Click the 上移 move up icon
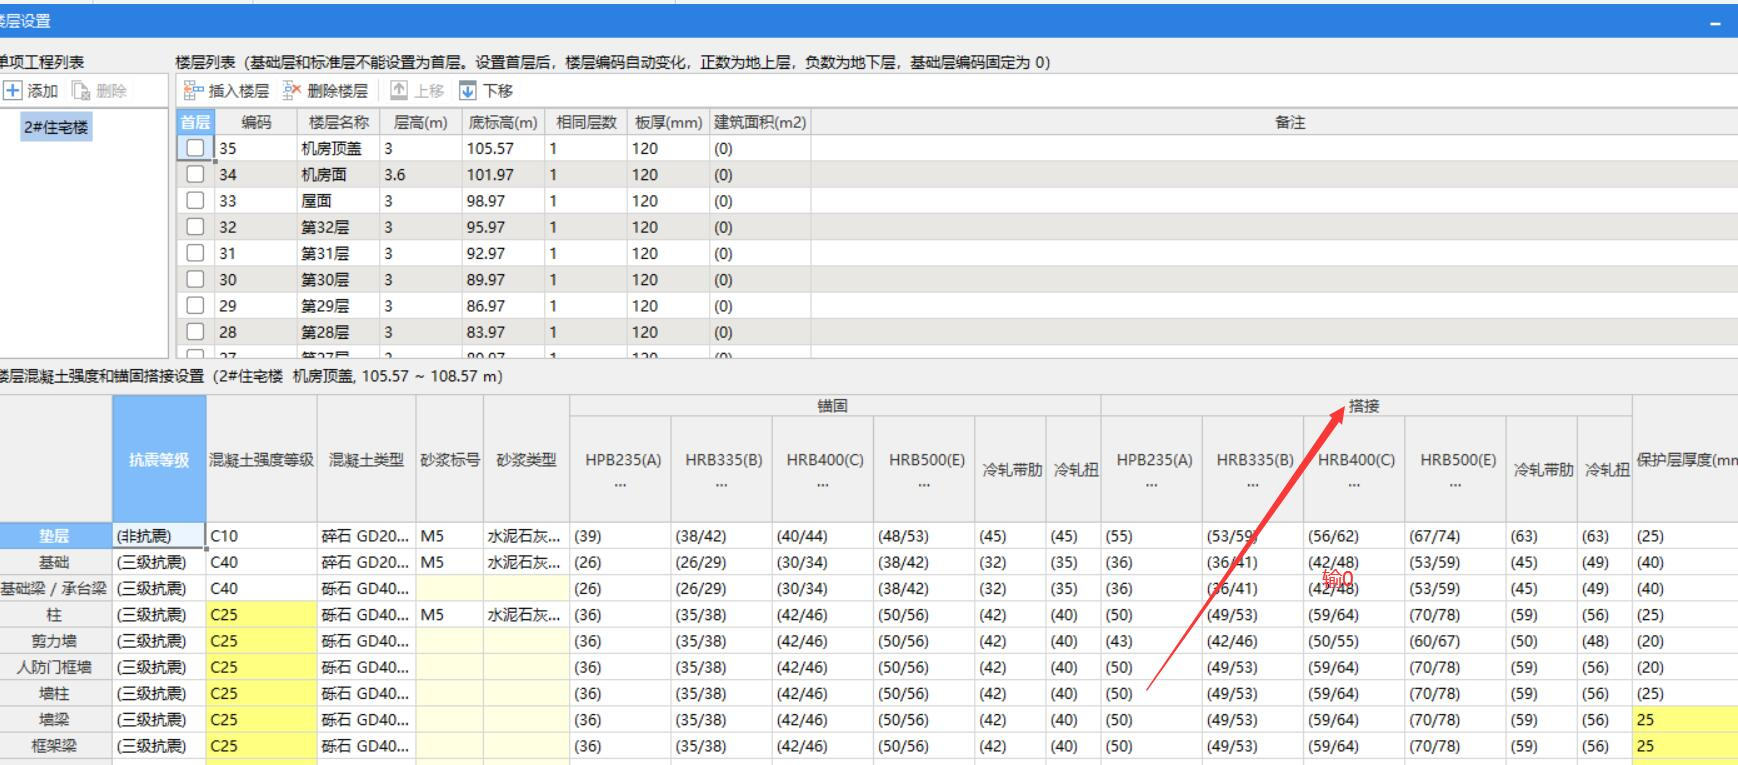Screen dimensions: 1738x765 click(399, 91)
